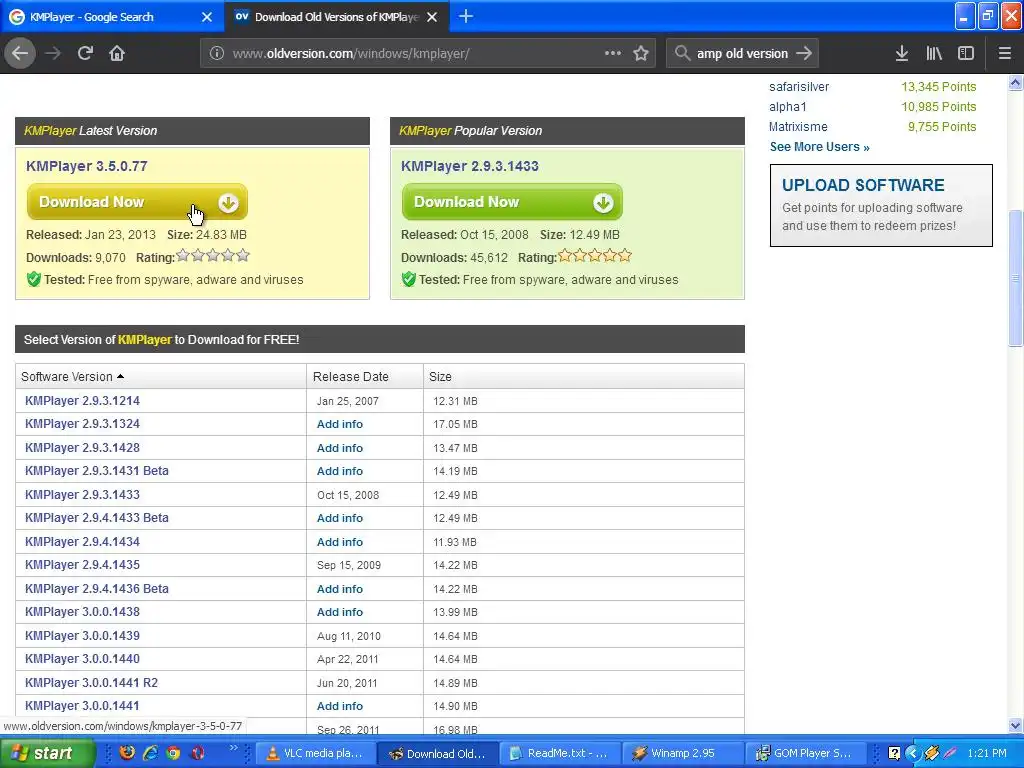Add info for KMPlayer 3.0.0.1441
This screenshot has width=1024, height=768.
(x=340, y=707)
